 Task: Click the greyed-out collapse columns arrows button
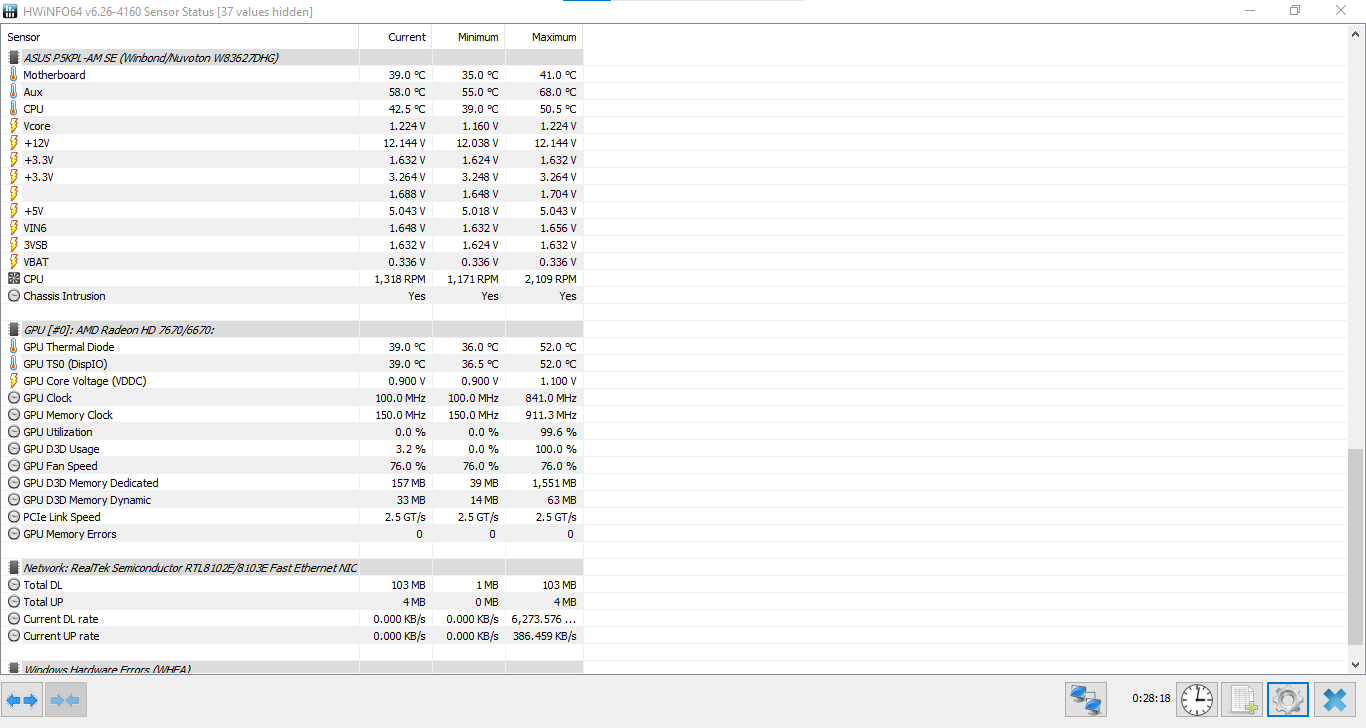(66, 700)
